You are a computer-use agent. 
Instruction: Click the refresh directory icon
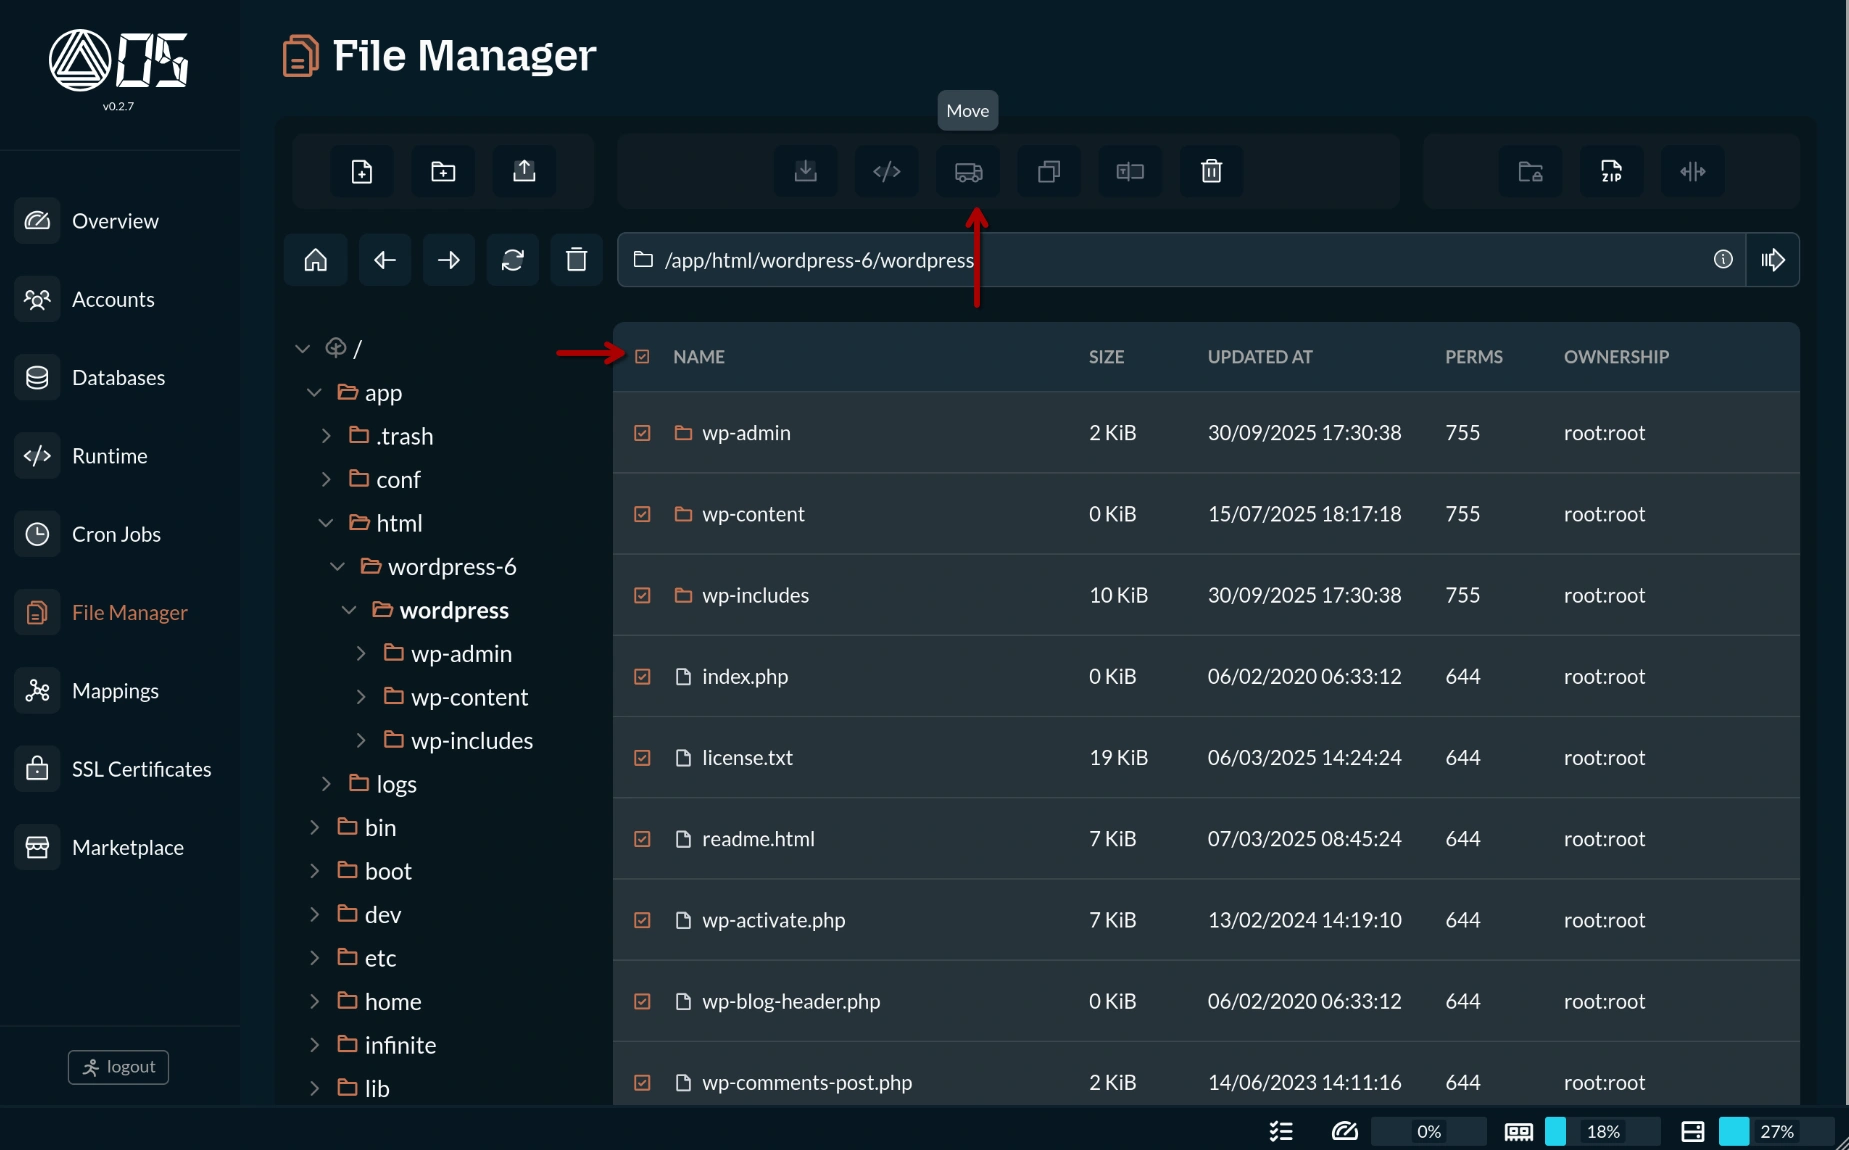[512, 260]
